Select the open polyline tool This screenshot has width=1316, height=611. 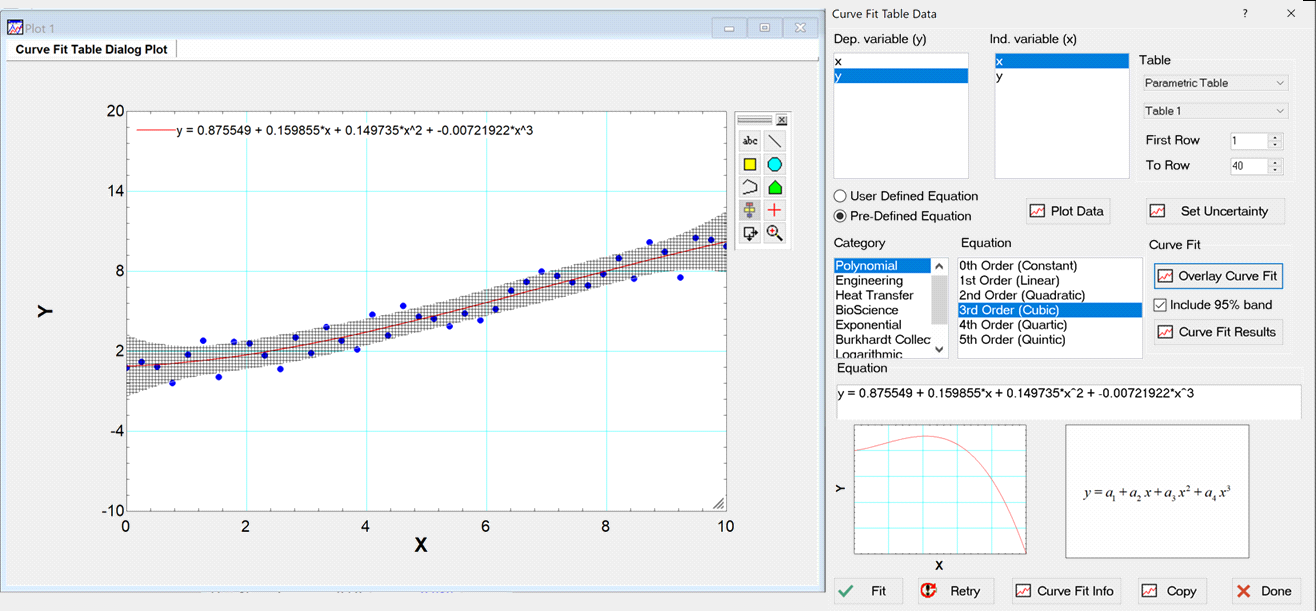[749, 187]
